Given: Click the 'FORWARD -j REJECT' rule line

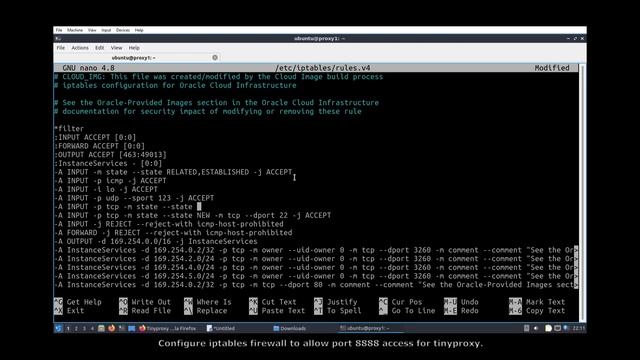Looking at the screenshot, I should click(173, 233).
